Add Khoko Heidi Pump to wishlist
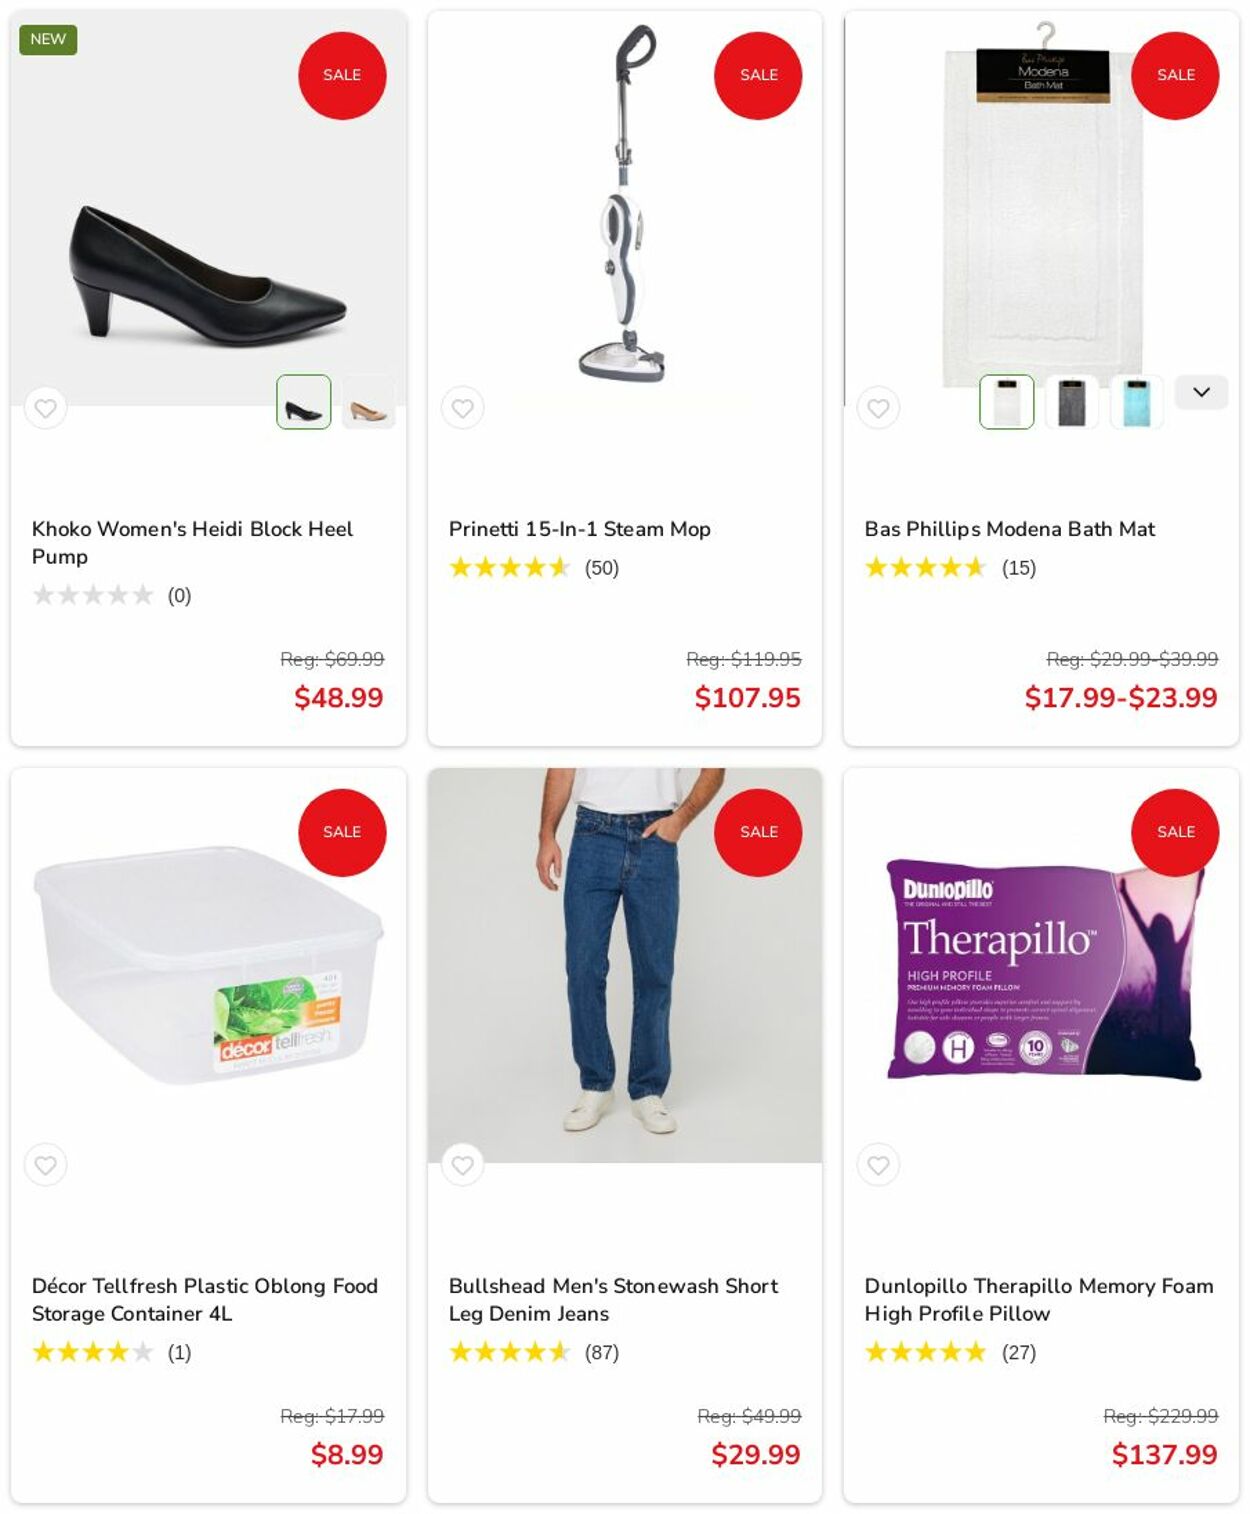This screenshot has width=1250, height=1514. coord(45,408)
